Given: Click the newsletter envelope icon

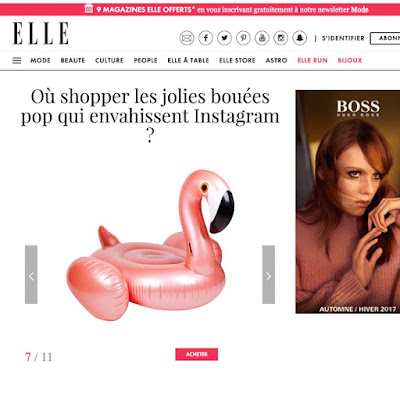Looking at the screenshot, I should (187, 38).
